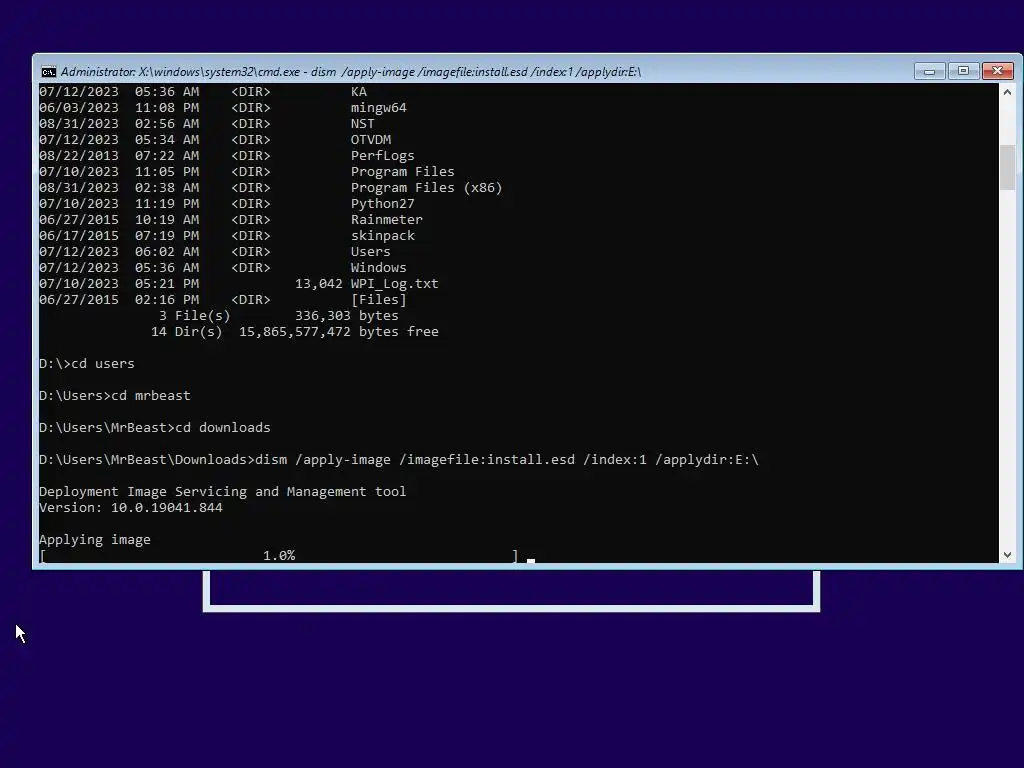Click the scrollbar up arrow

pyautogui.click(x=1007, y=92)
